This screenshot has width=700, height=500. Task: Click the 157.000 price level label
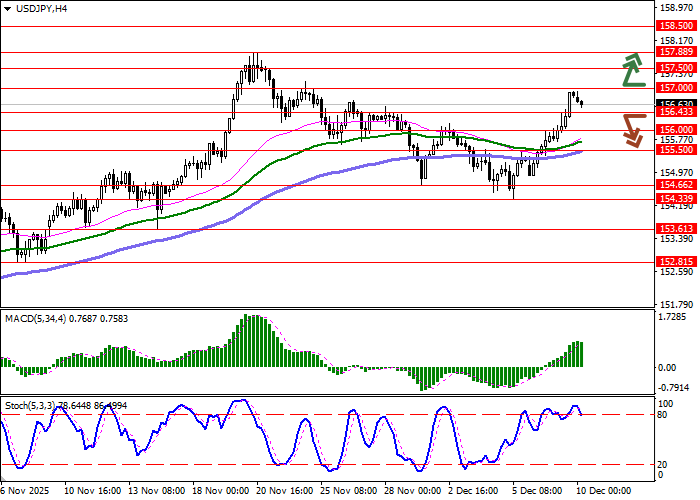(x=677, y=88)
